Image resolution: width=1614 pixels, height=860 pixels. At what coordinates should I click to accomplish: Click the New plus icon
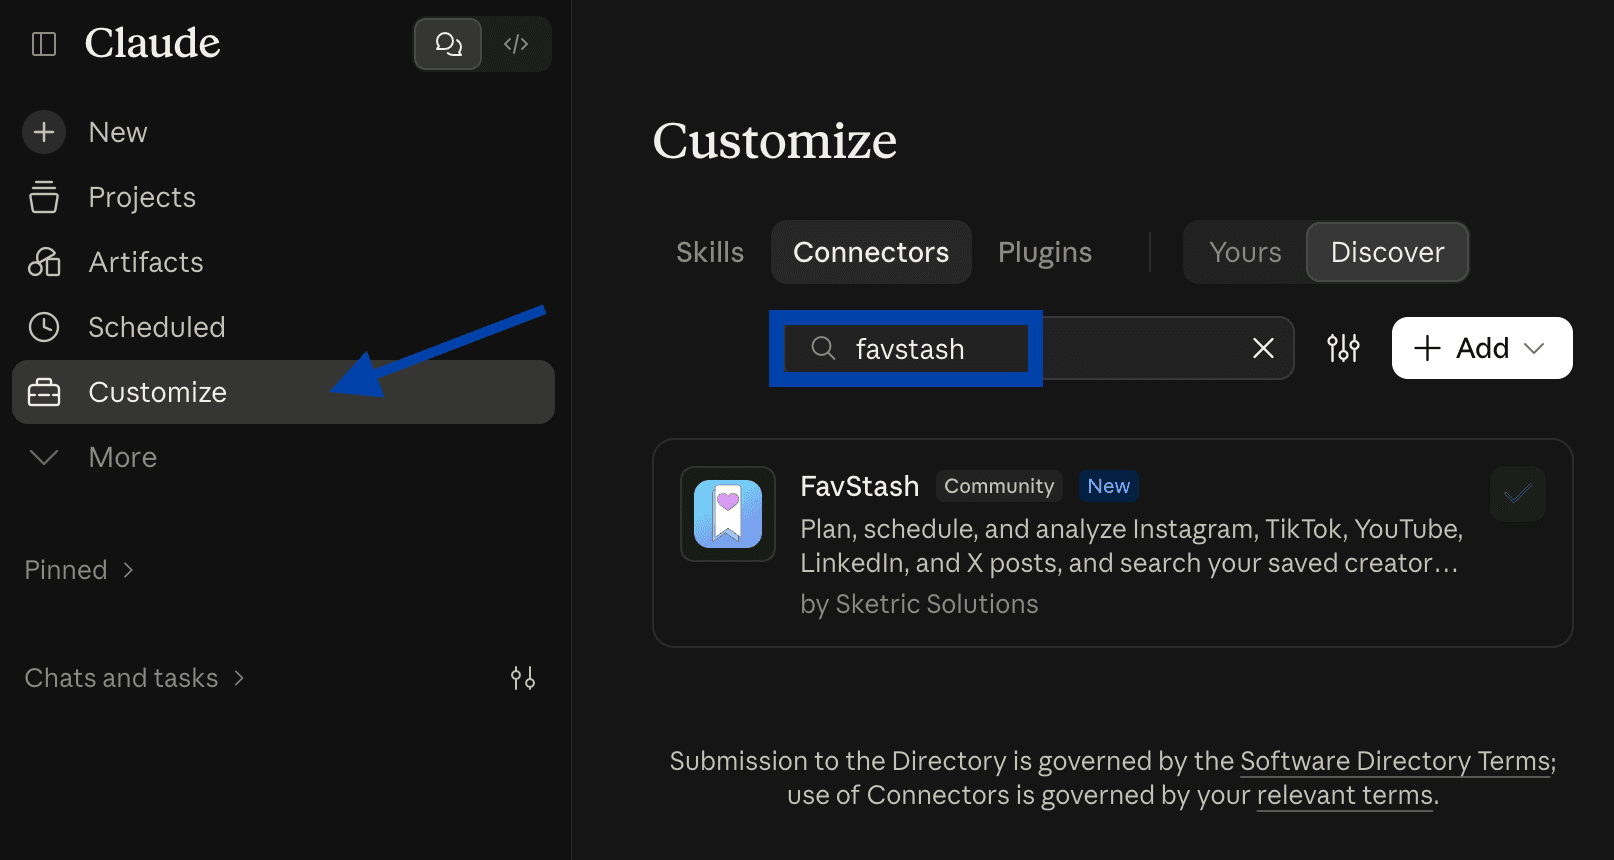[x=44, y=132]
